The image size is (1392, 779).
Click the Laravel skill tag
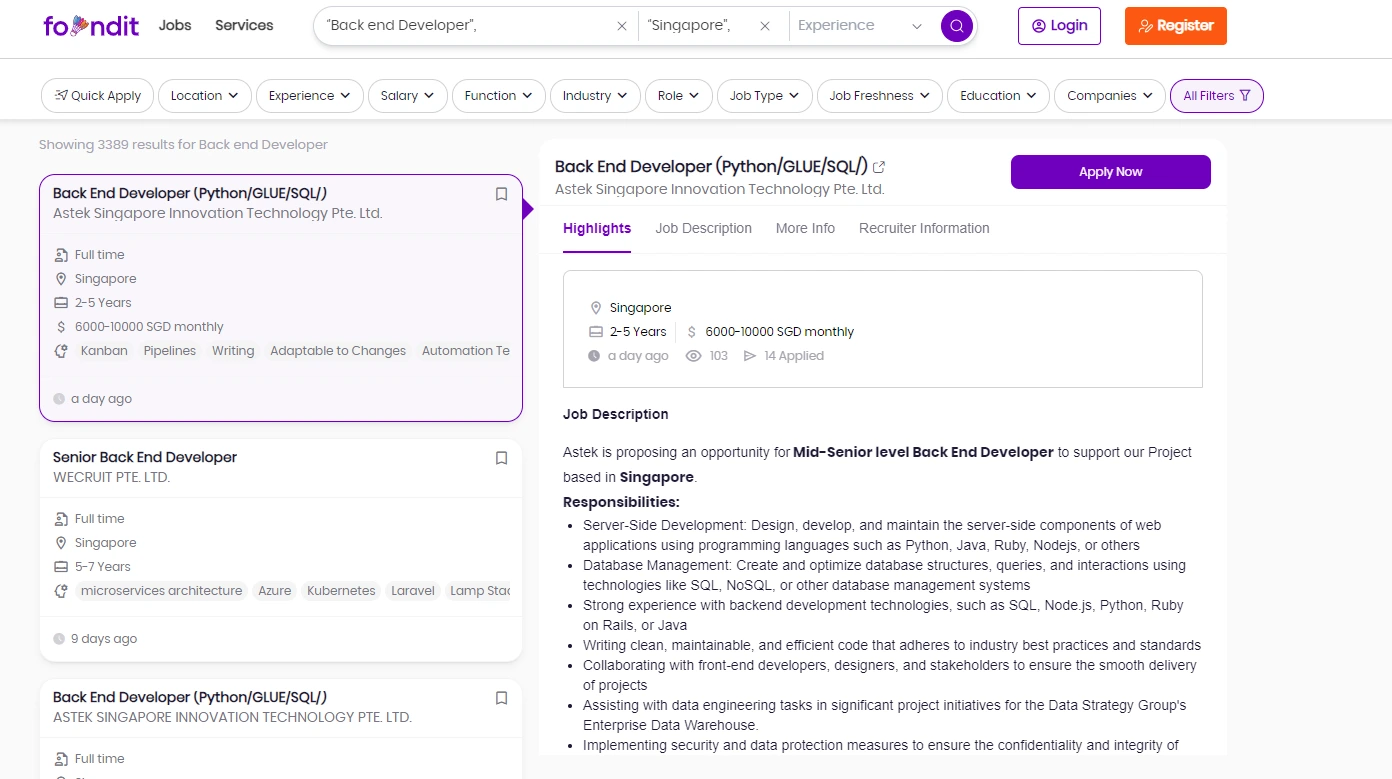tap(413, 591)
